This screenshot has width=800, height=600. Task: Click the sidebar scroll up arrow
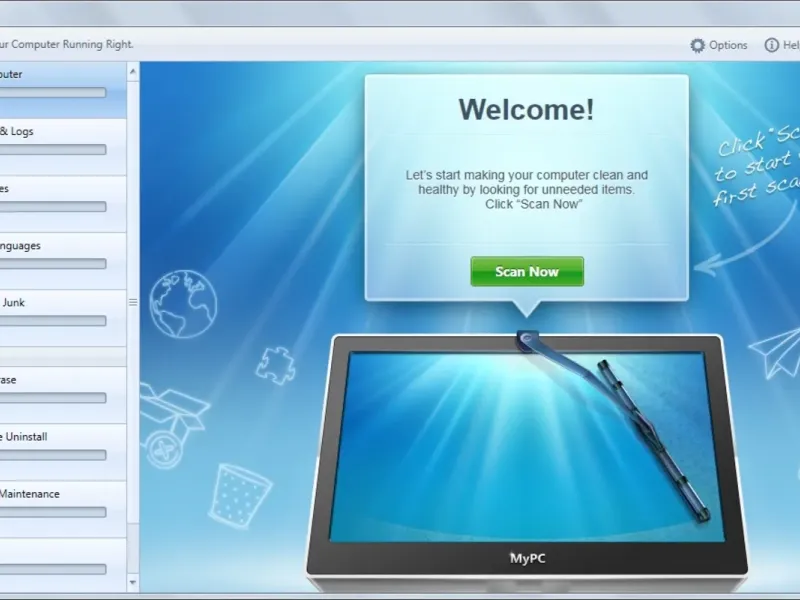pyautogui.click(x=133, y=72)
